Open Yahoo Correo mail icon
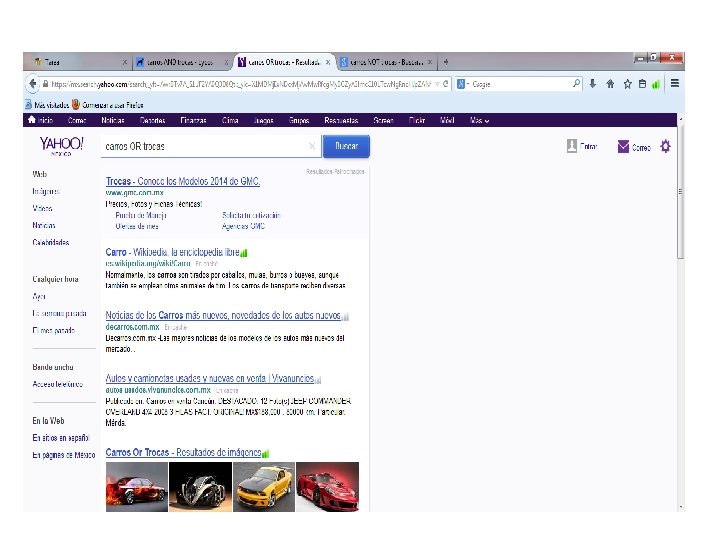720x540 pixels. [x=623, y=146]
